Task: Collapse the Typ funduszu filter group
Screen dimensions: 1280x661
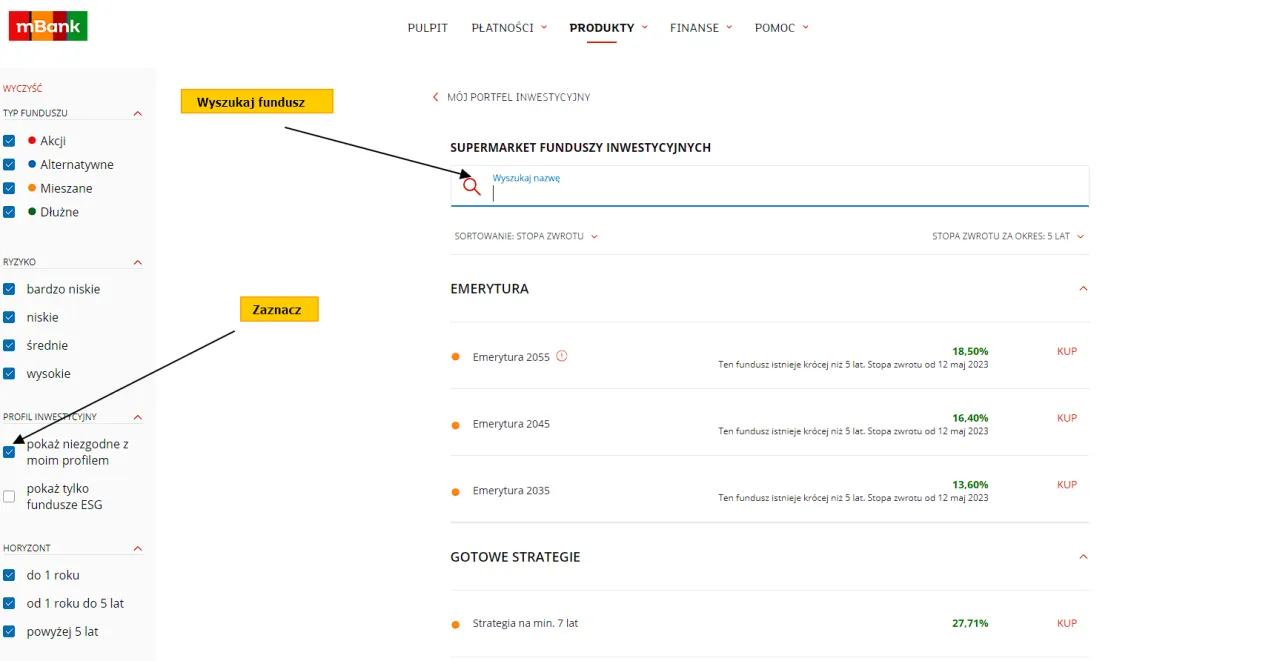Action: 138,114
